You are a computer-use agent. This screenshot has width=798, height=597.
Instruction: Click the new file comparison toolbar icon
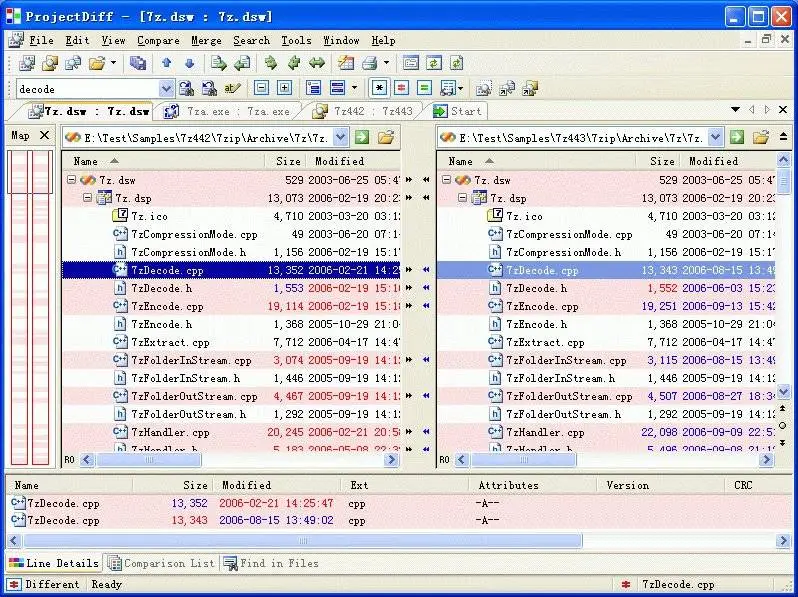tap(73, 63)
